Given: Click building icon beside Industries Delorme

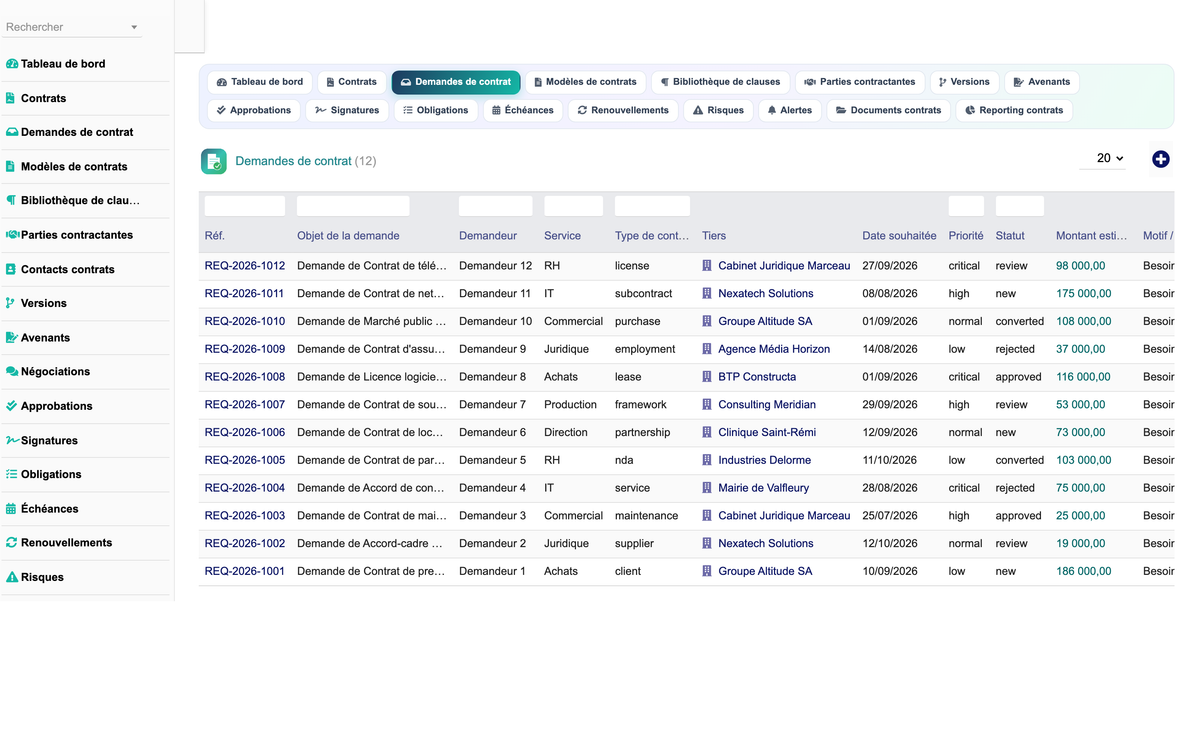Looking at the screenshot, I should tap(707, 460).
